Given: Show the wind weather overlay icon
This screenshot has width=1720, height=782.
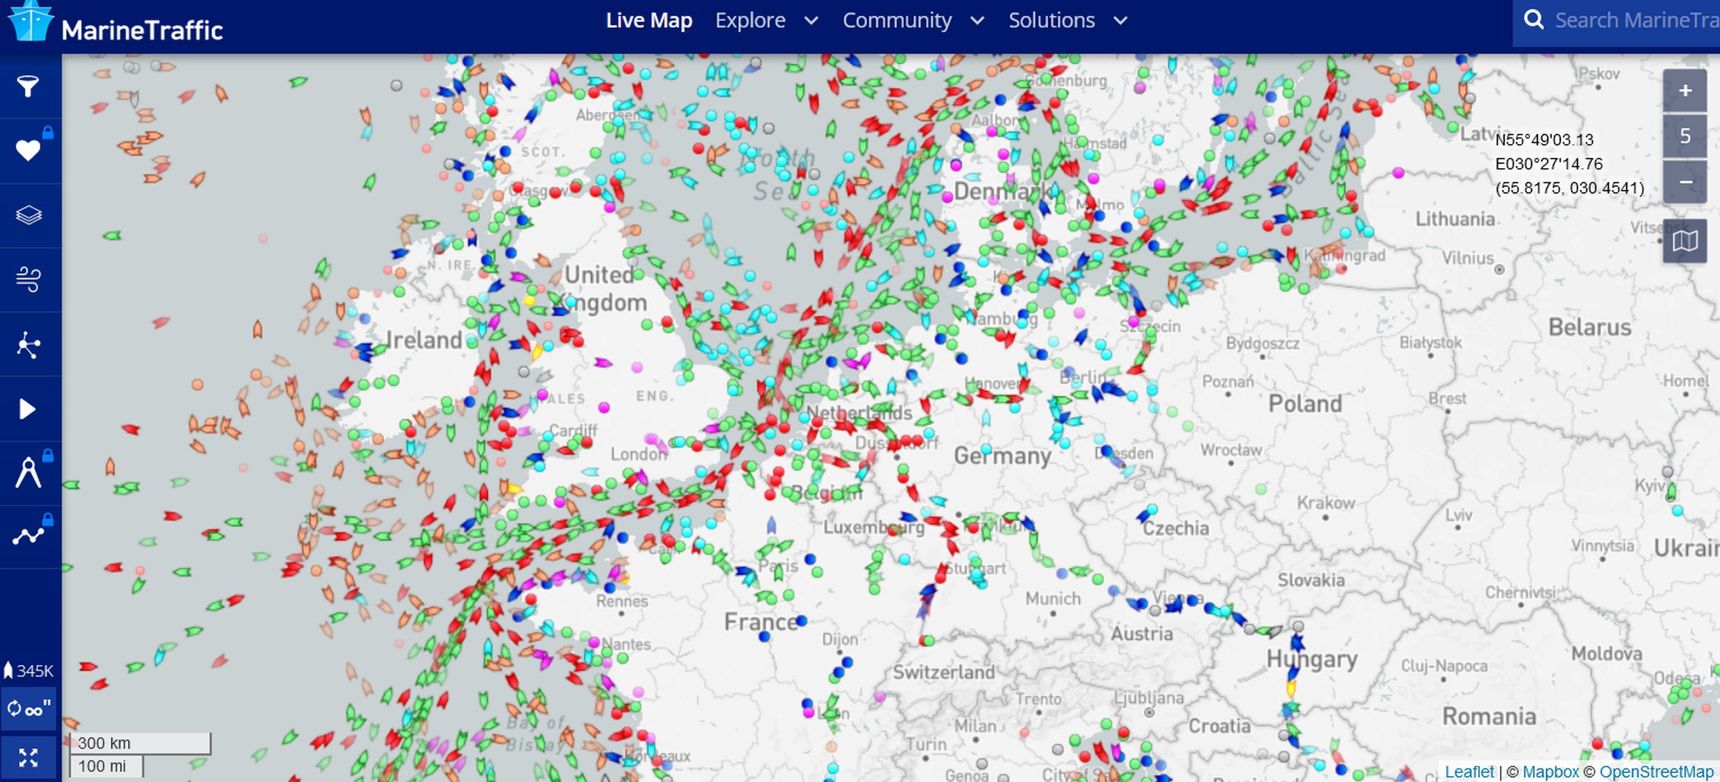Looking at the screenshot, I should click(28, 279).
